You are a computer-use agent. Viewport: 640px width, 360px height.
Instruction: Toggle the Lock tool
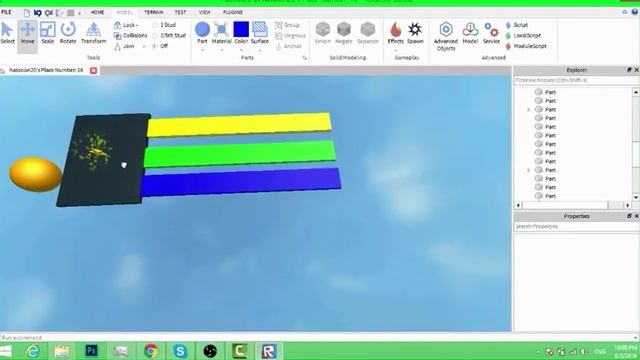(125, 25)
